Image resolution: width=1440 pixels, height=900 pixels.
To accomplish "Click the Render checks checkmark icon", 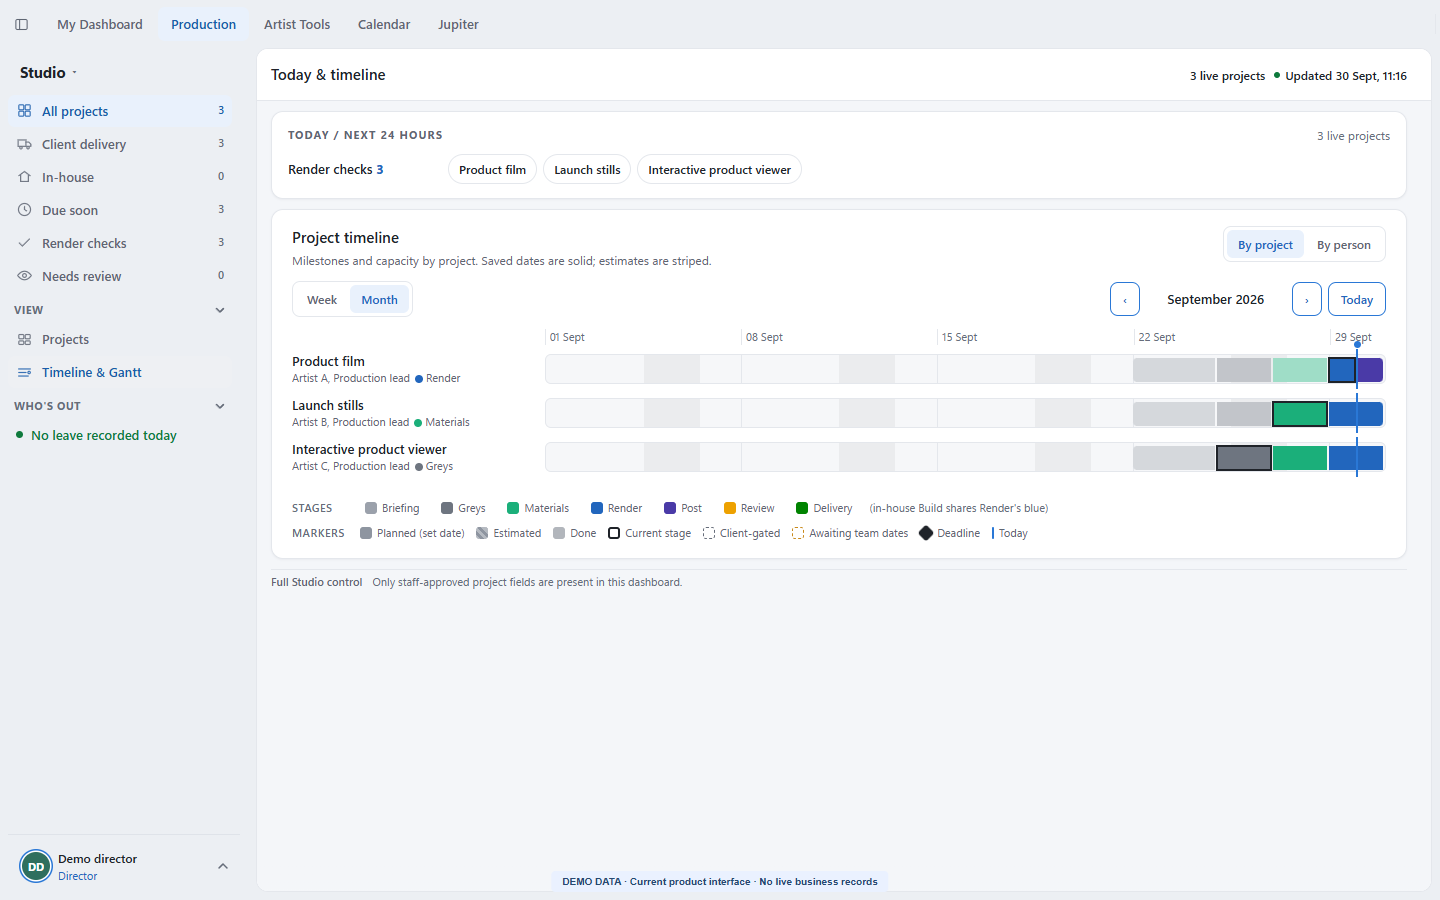I will click(x=24, y=243).
